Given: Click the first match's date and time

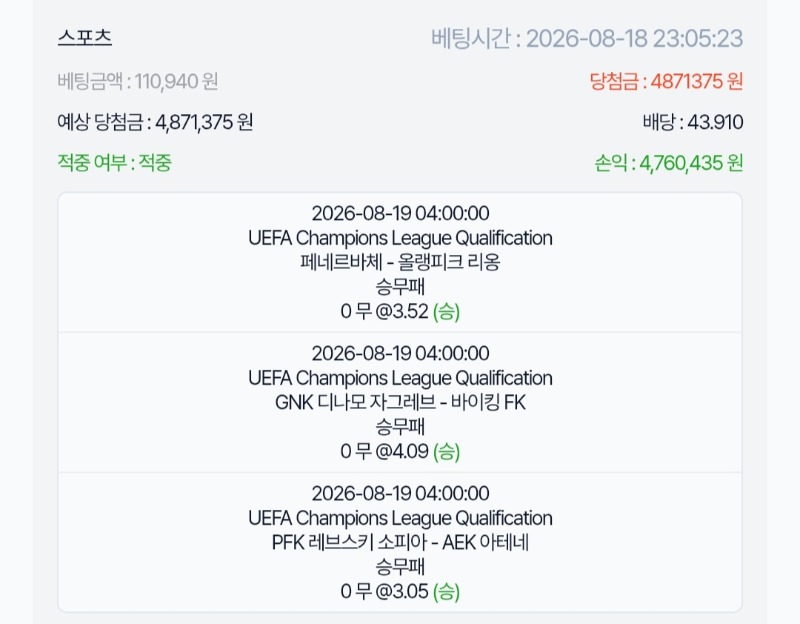Looking at the screenshot, I should tap(400, 213).
